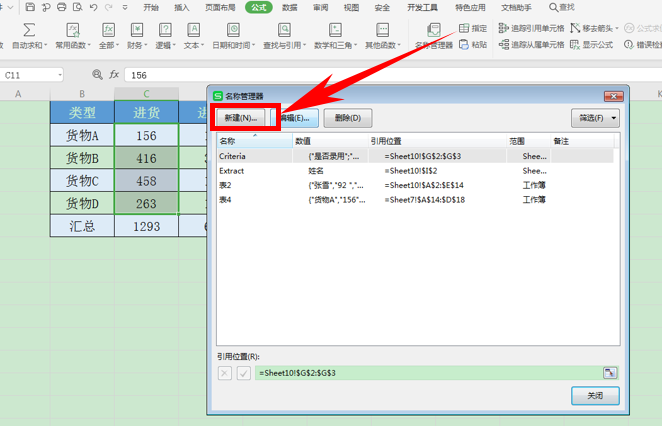This screenshot has height=426, width=664.
Task: Select cell with value 416
Action: (146, 158)
